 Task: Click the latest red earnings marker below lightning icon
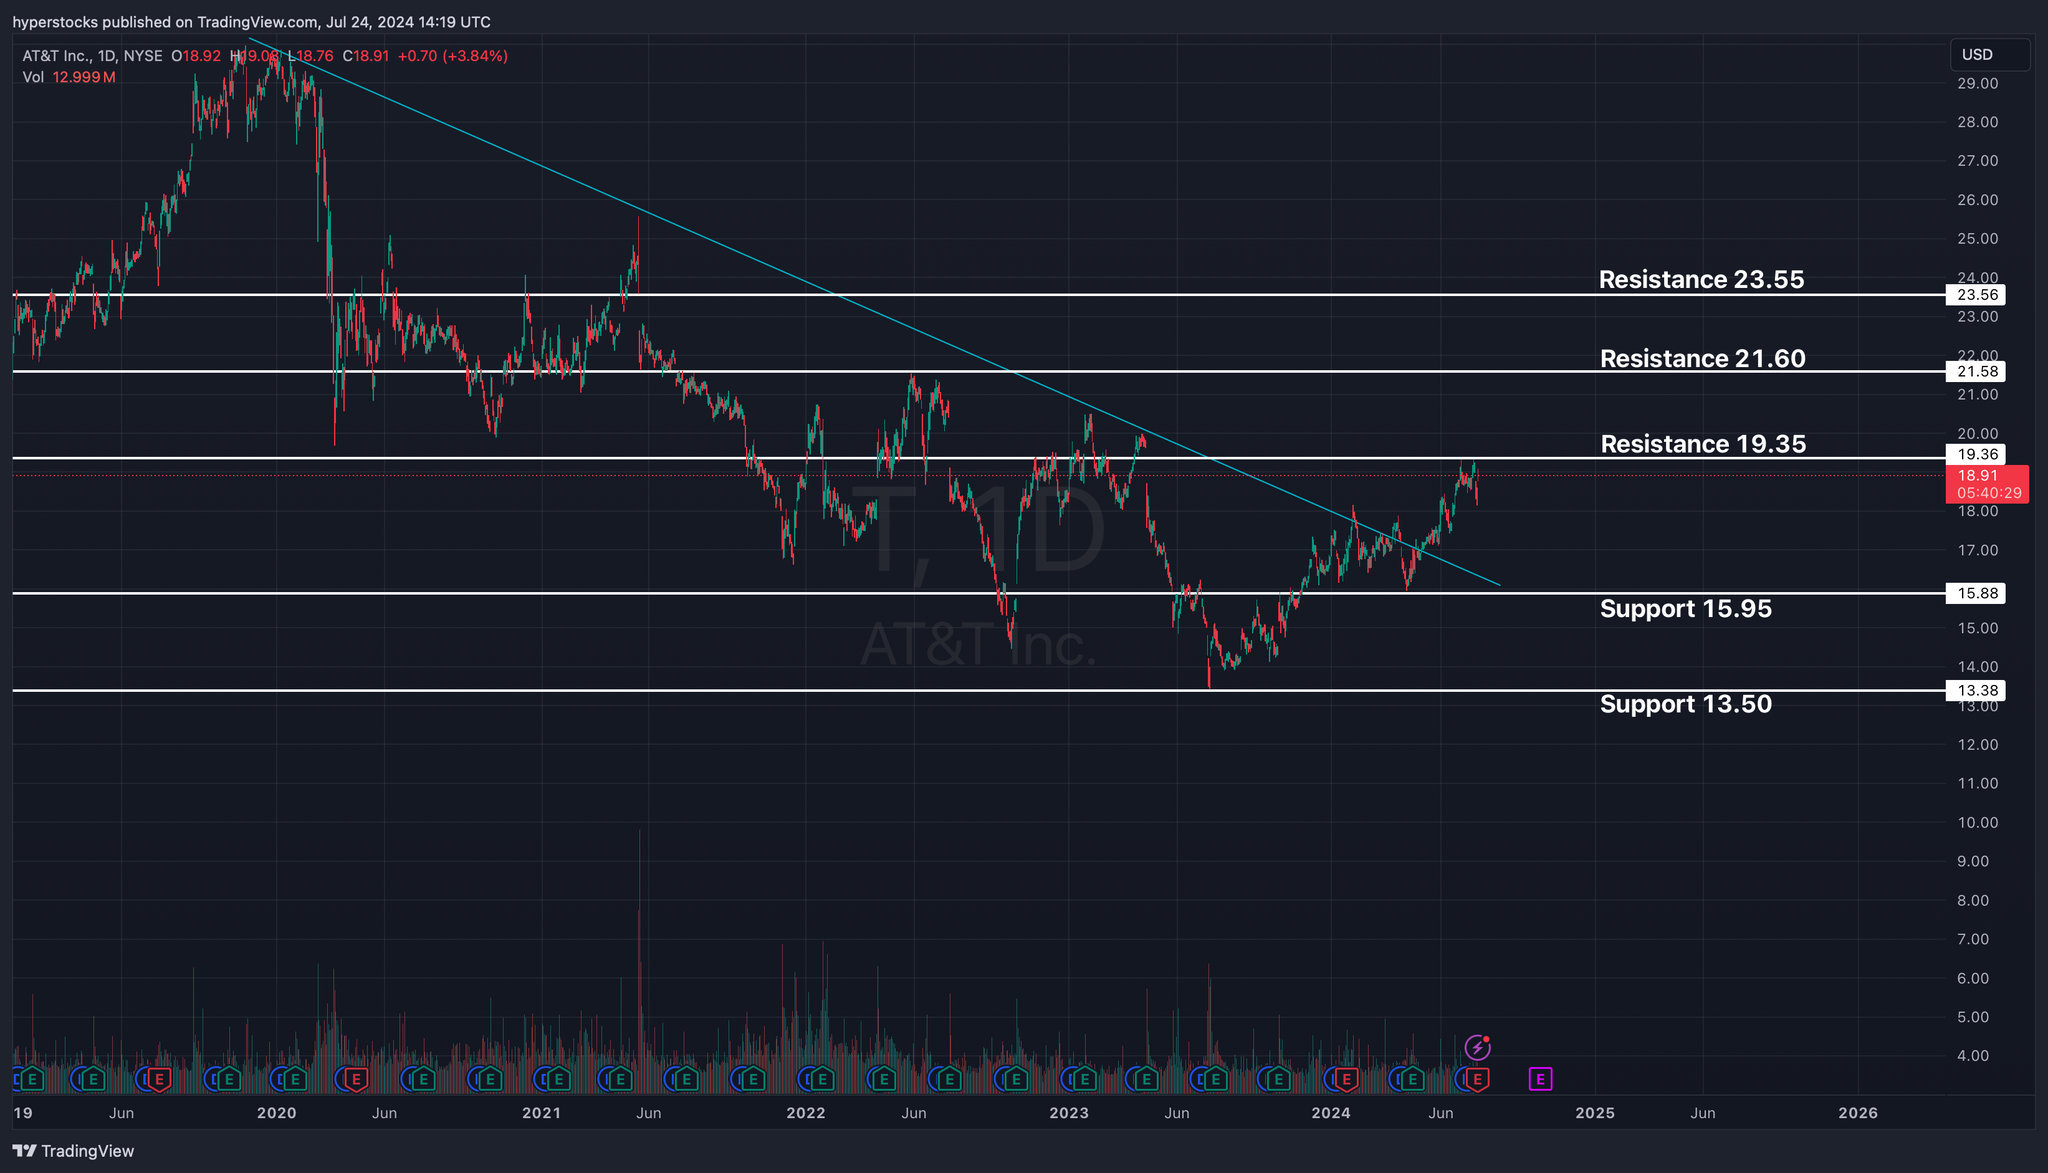coord(1477,1079)
